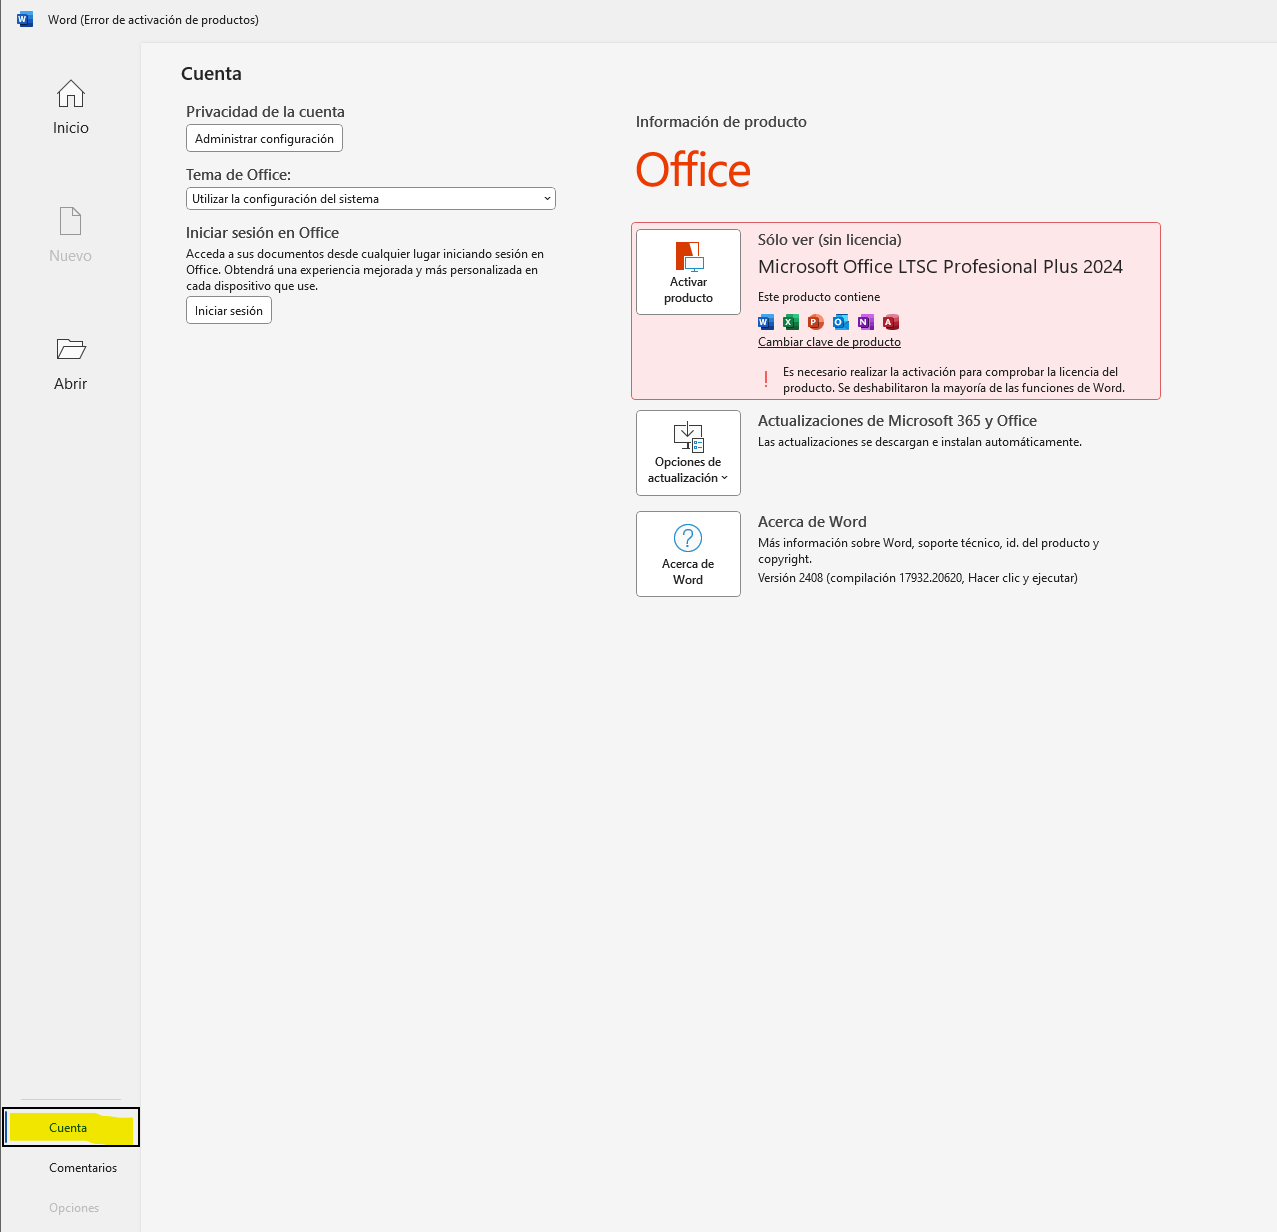Click the Nuevo blank document icon
1277x1232 pixels.
tap(70, 221)
